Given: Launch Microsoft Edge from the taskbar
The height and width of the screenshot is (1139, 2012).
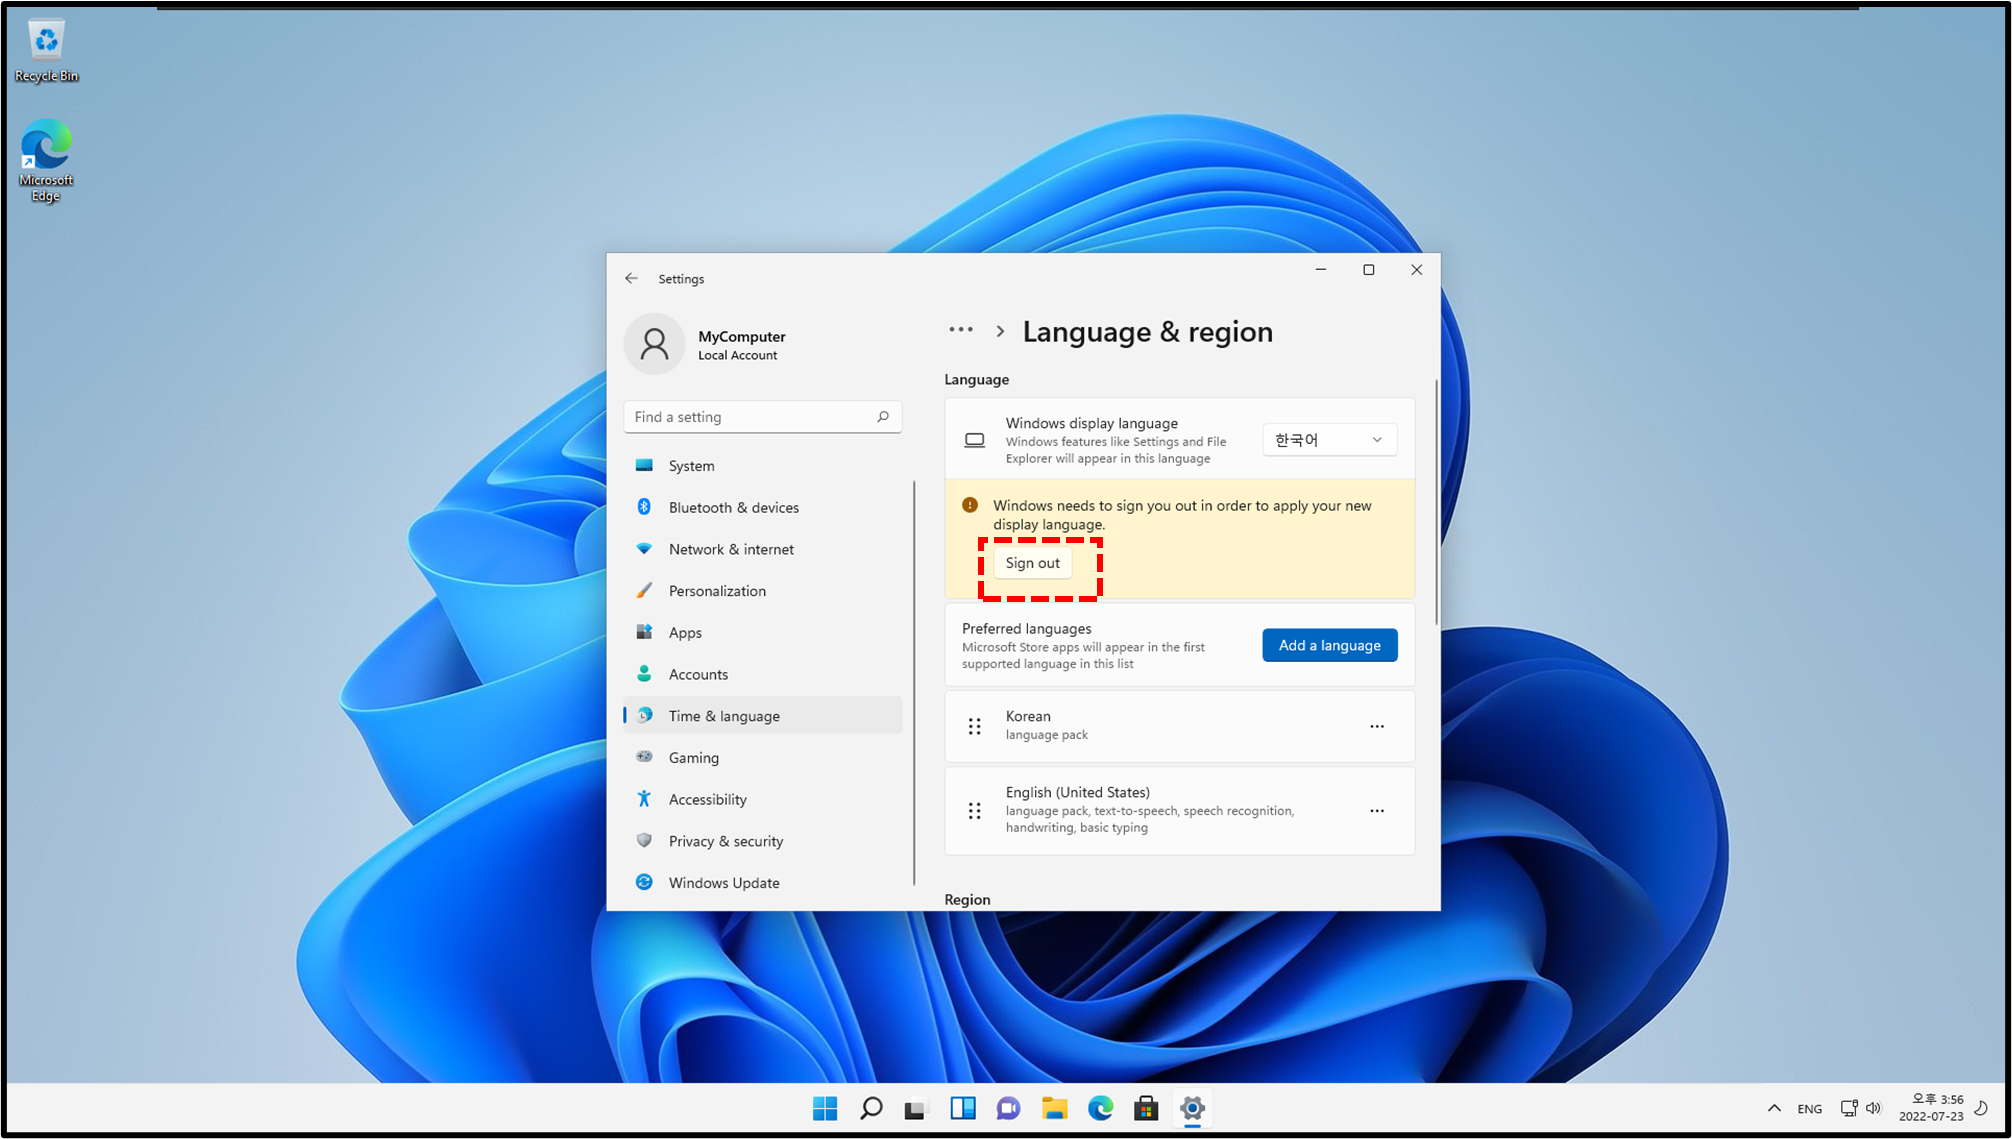Looking at the screenshot, I should [1100, 1108].
